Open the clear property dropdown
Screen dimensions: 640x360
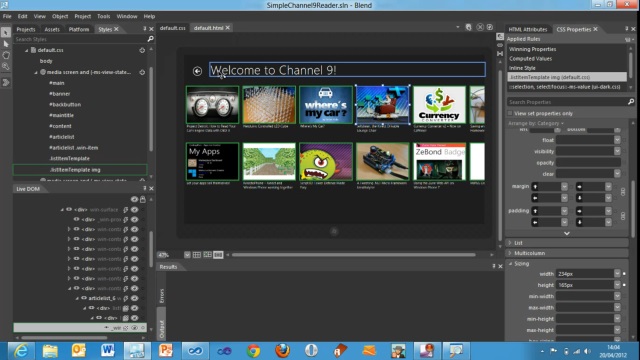pyautogui.click(x=617, y=173)
